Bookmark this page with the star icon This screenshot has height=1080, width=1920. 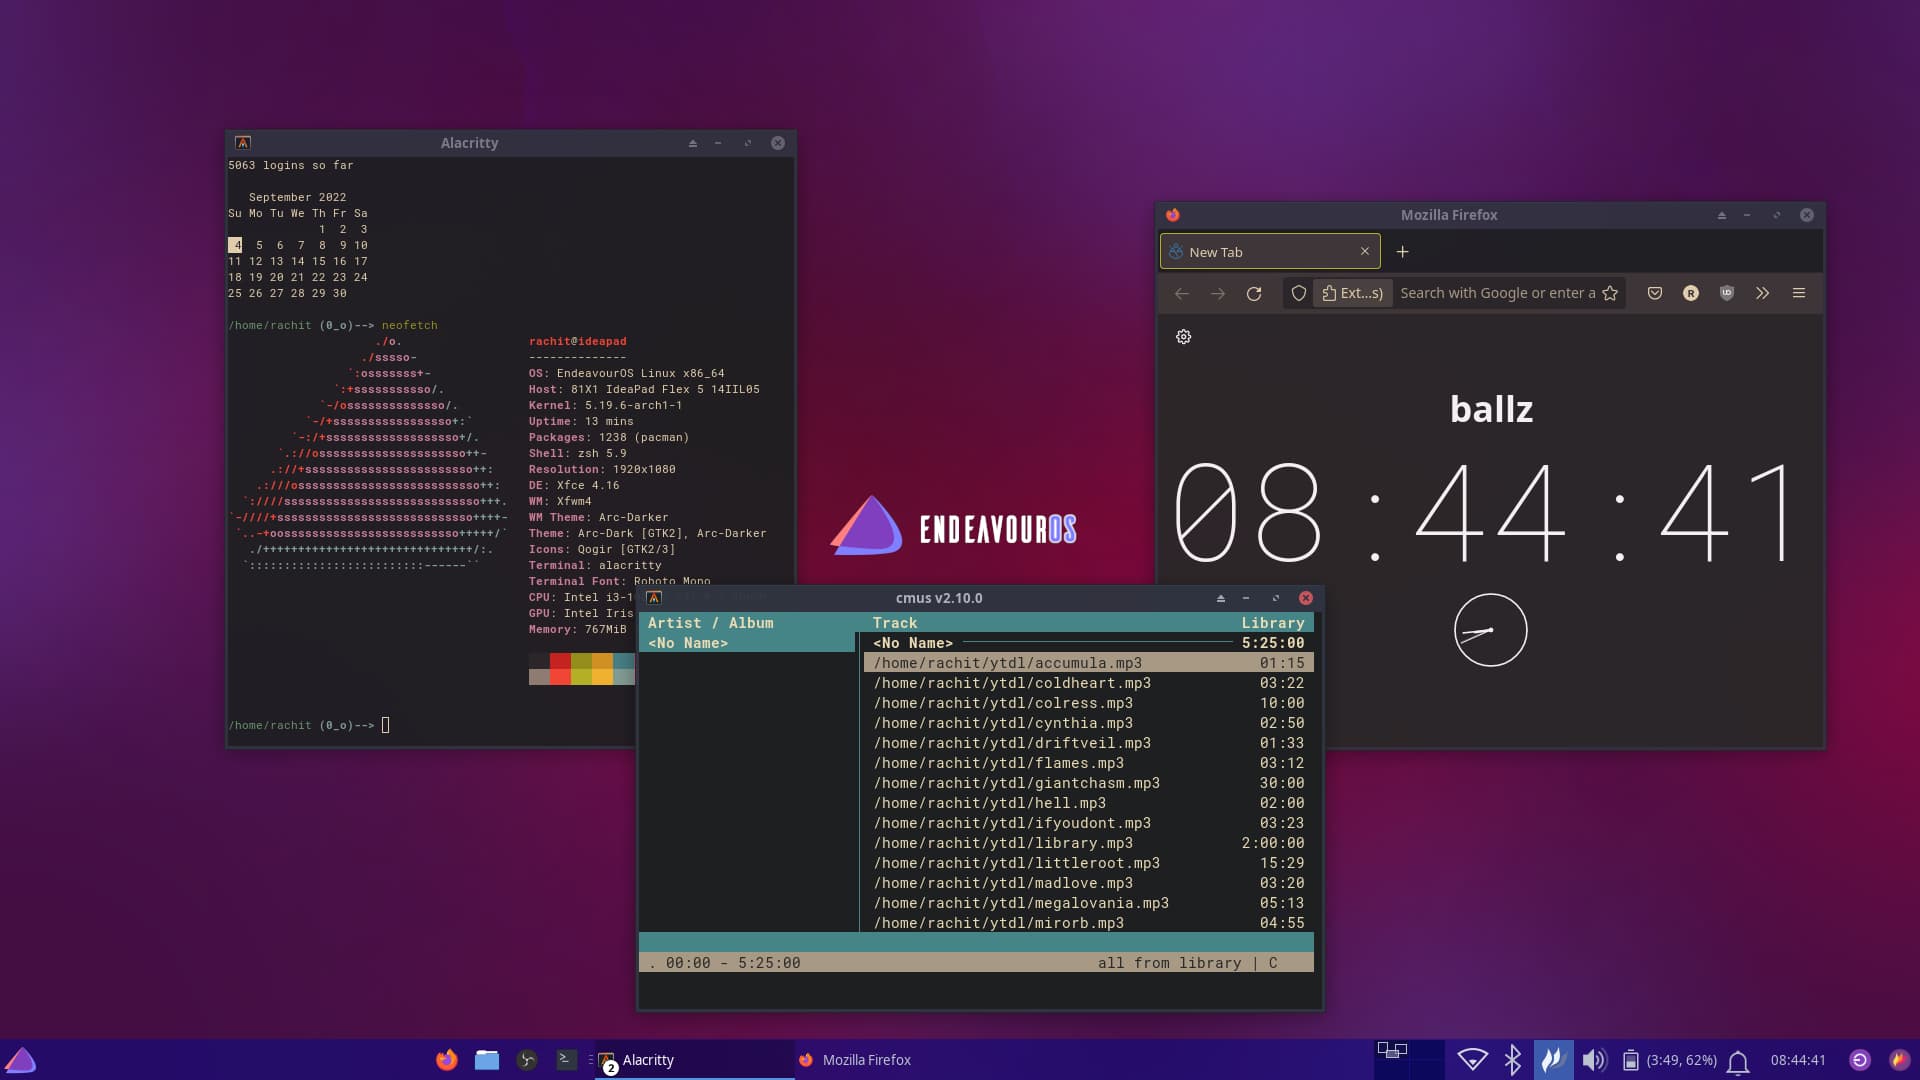coord(1610,293)
